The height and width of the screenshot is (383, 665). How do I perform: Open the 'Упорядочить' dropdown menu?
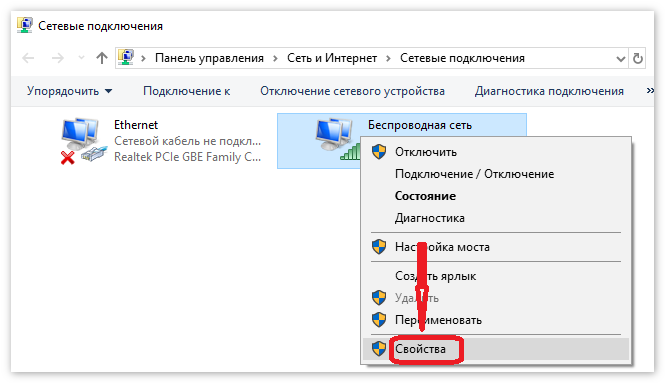tap(70, 91)
